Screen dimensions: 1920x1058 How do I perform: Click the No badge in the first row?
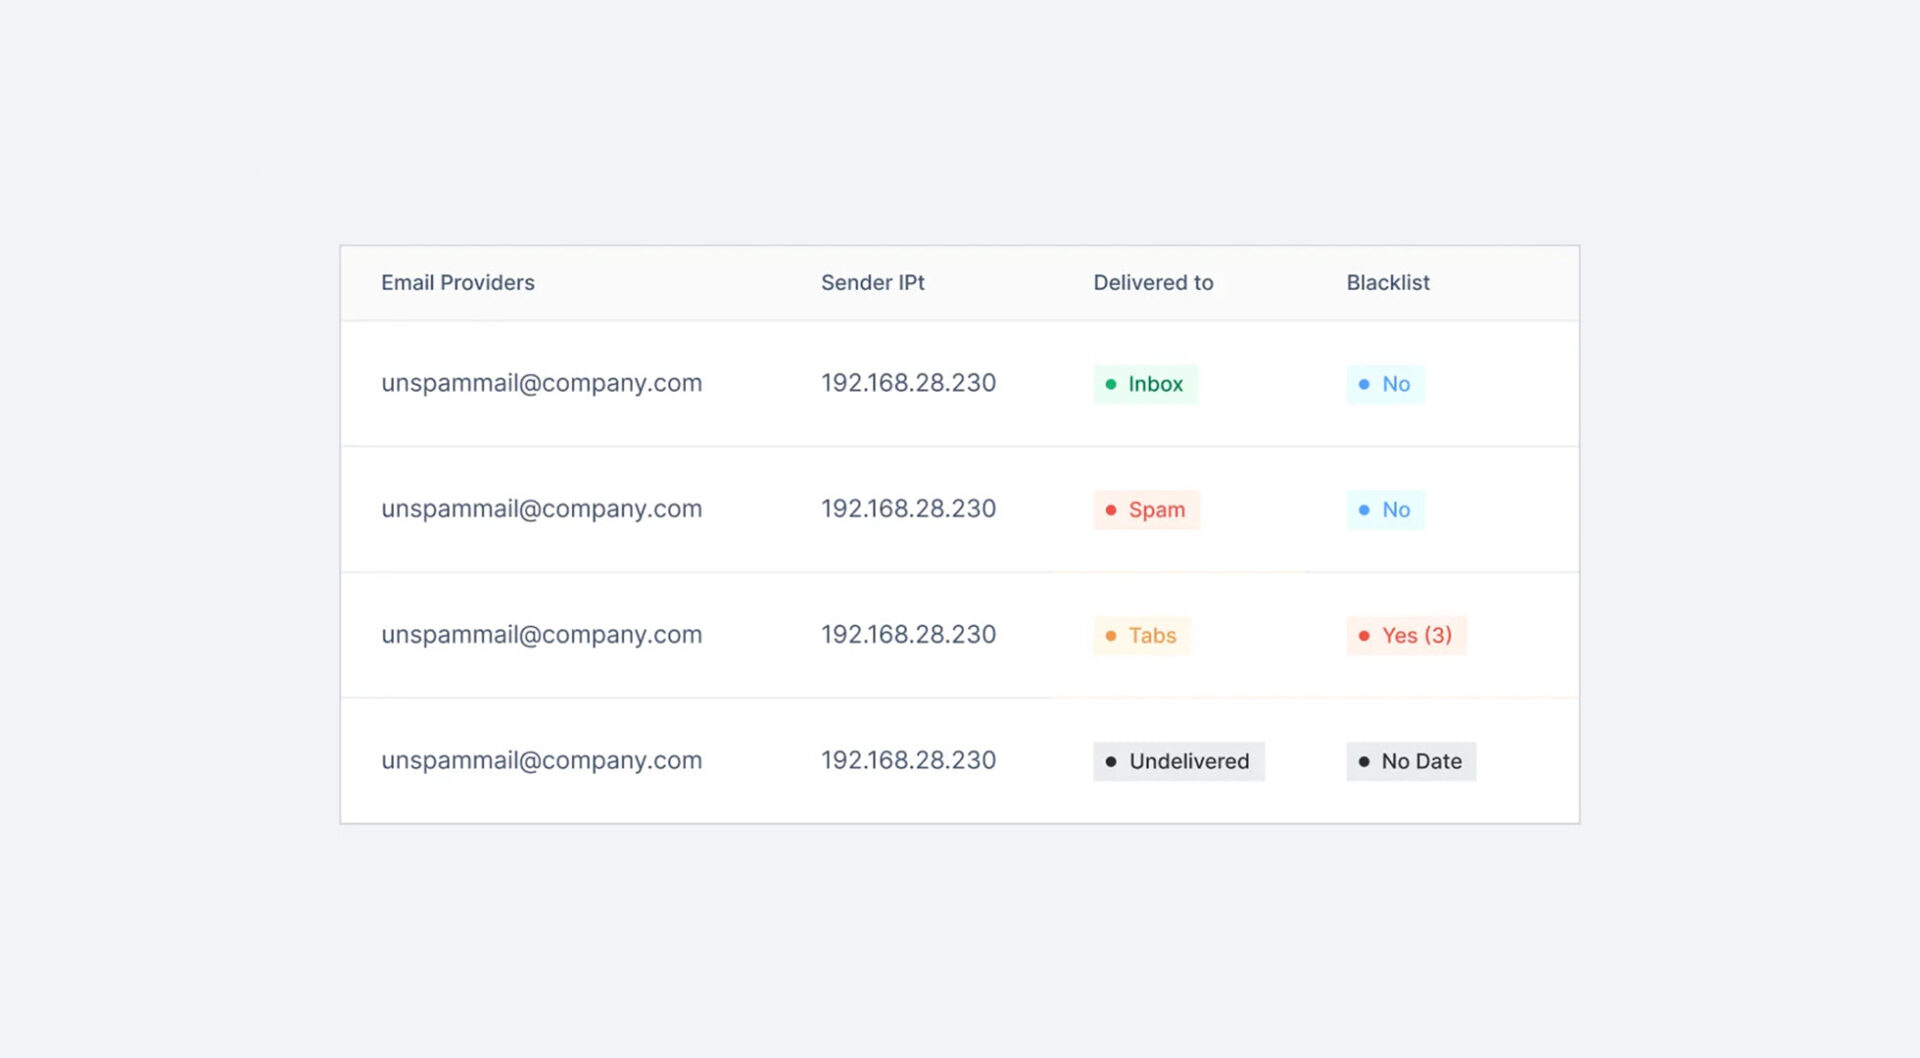click(x=1385, y=384)
